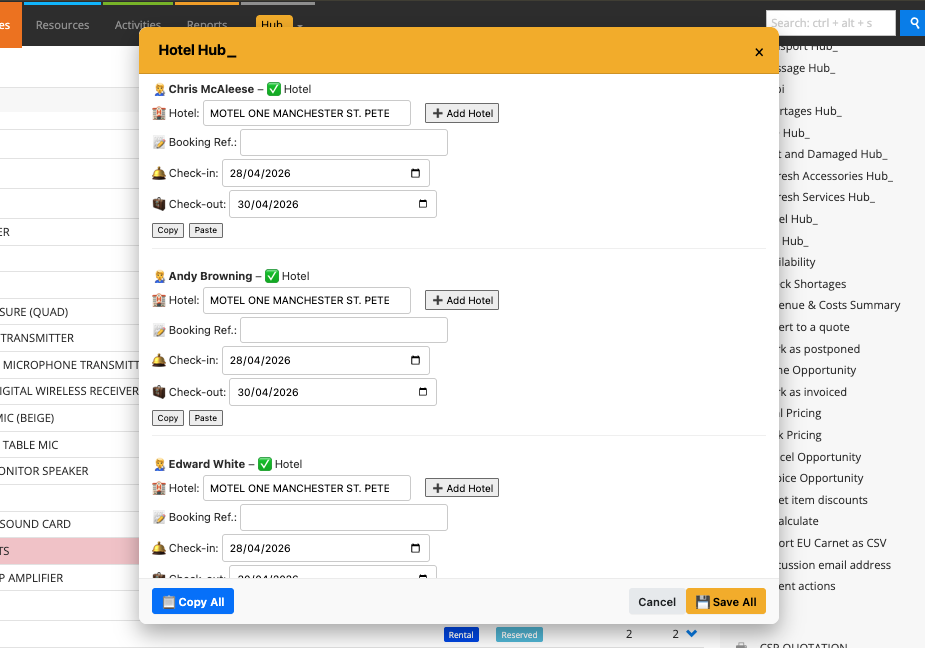The width and height of the screenshot is (925, 648).
Task: Click Lost and Damaged Hub link
Action: (833, 154)
